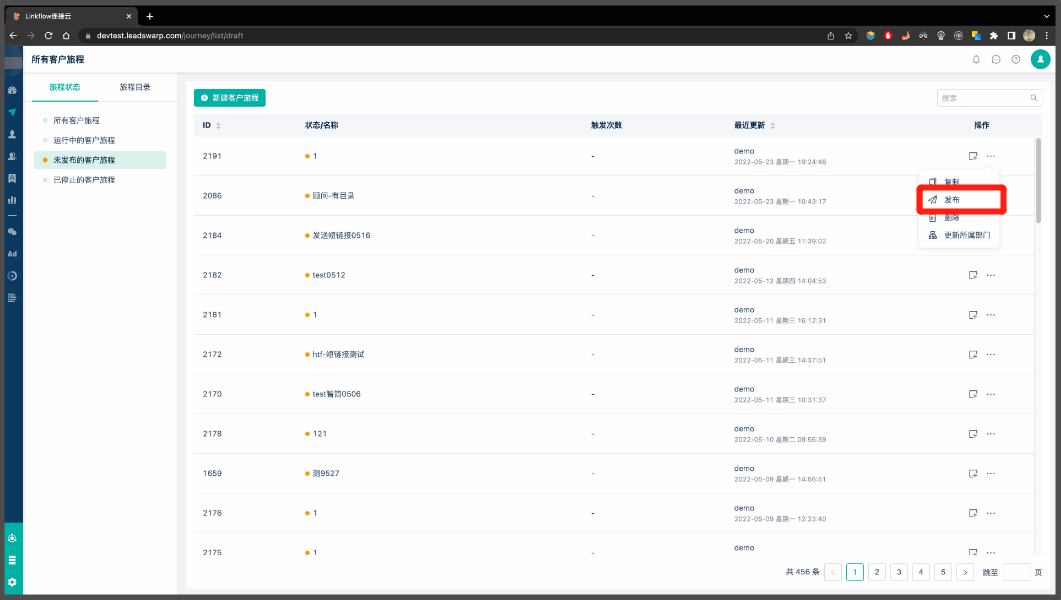Filter by 未发布的客户旅程
The image size is (1061, 600).
[100, 160]
